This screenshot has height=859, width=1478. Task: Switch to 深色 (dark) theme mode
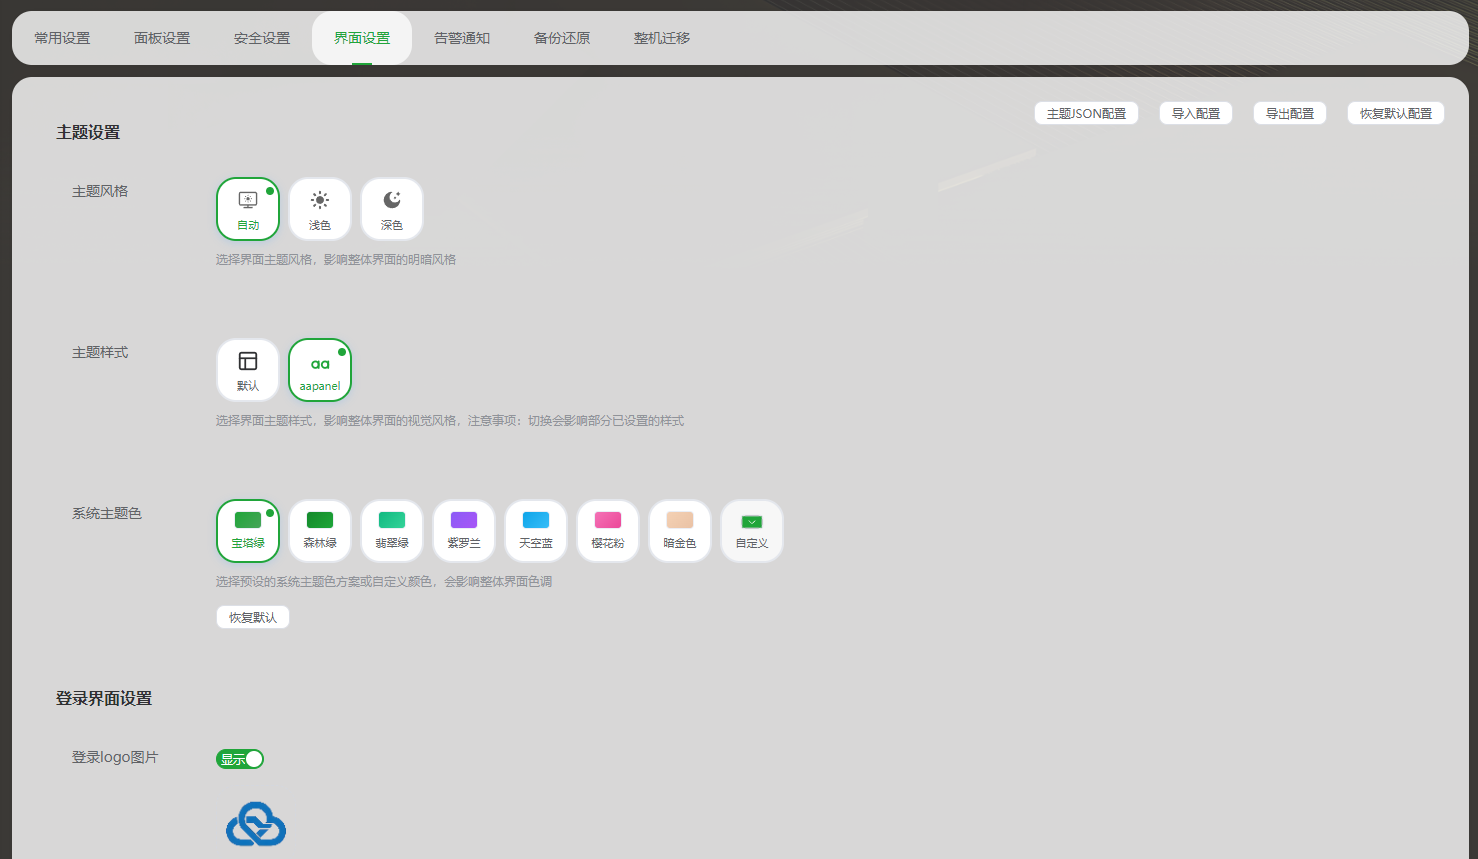click(x=391, y=208)
